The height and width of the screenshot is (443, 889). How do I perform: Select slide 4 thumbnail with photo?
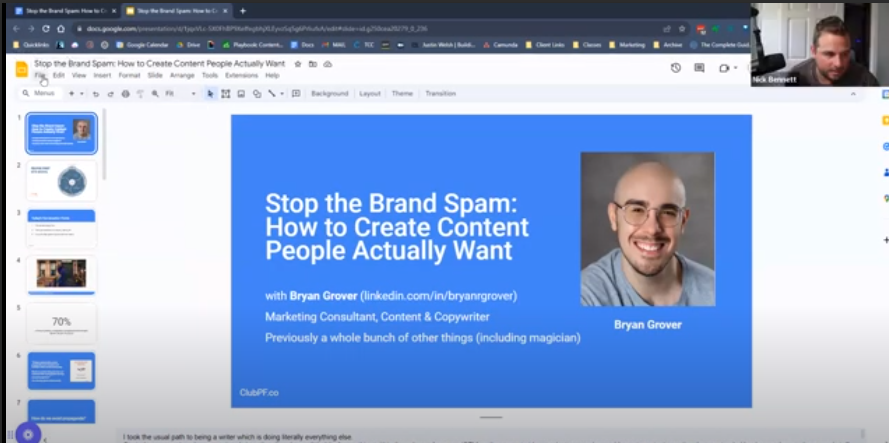point(61,275)
